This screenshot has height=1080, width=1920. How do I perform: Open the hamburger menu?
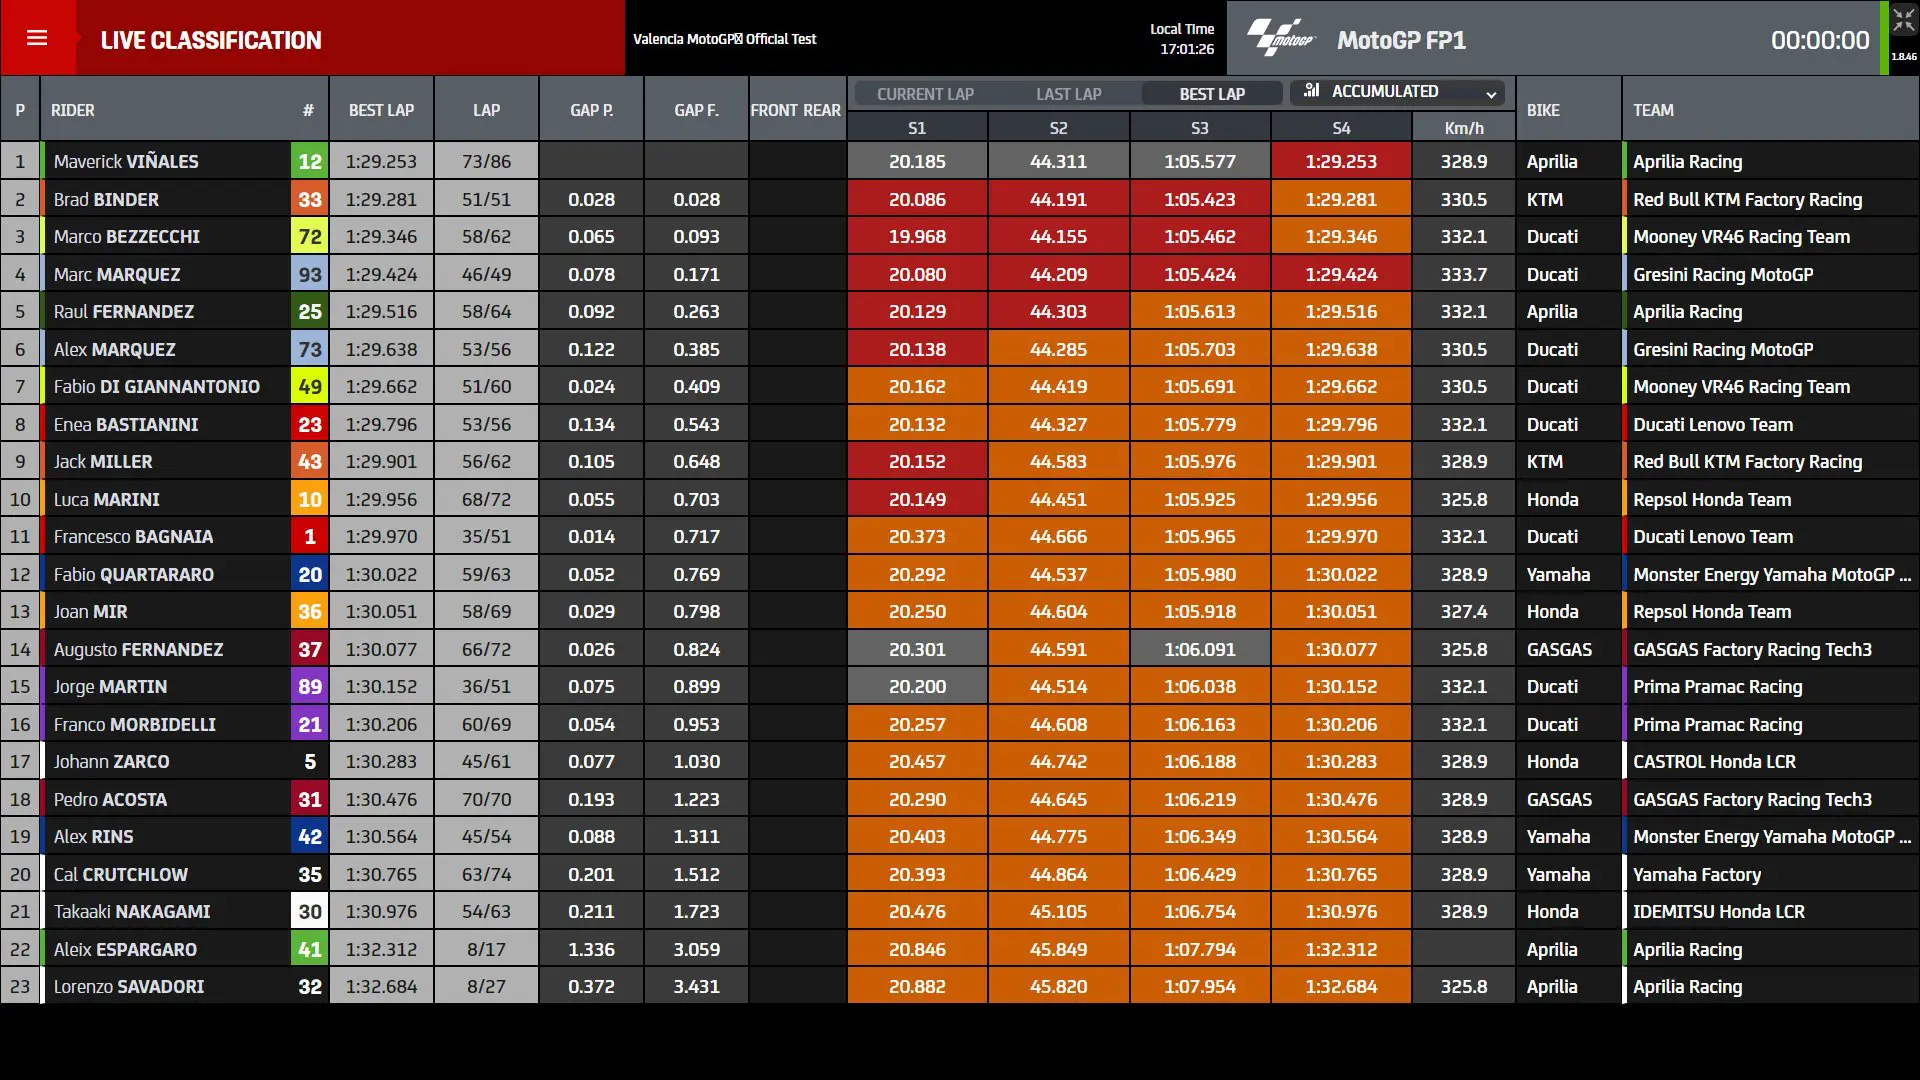click(37, 38)
